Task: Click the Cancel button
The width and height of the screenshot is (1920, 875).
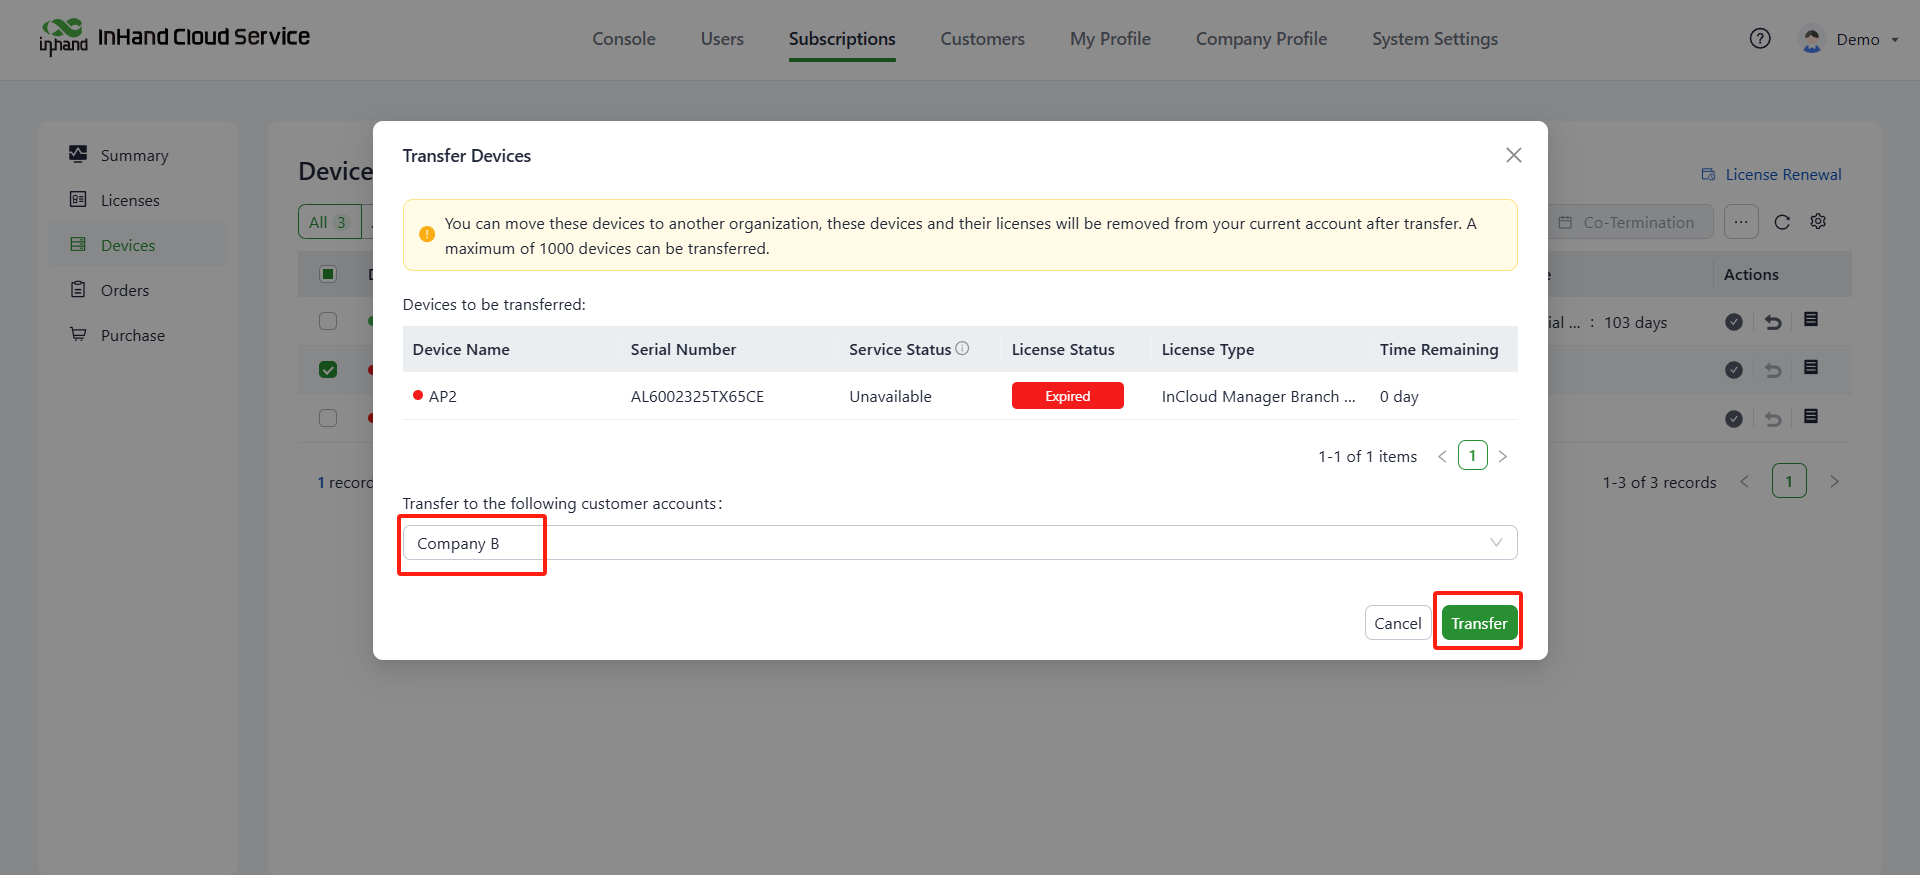Action: [1397, 623]
